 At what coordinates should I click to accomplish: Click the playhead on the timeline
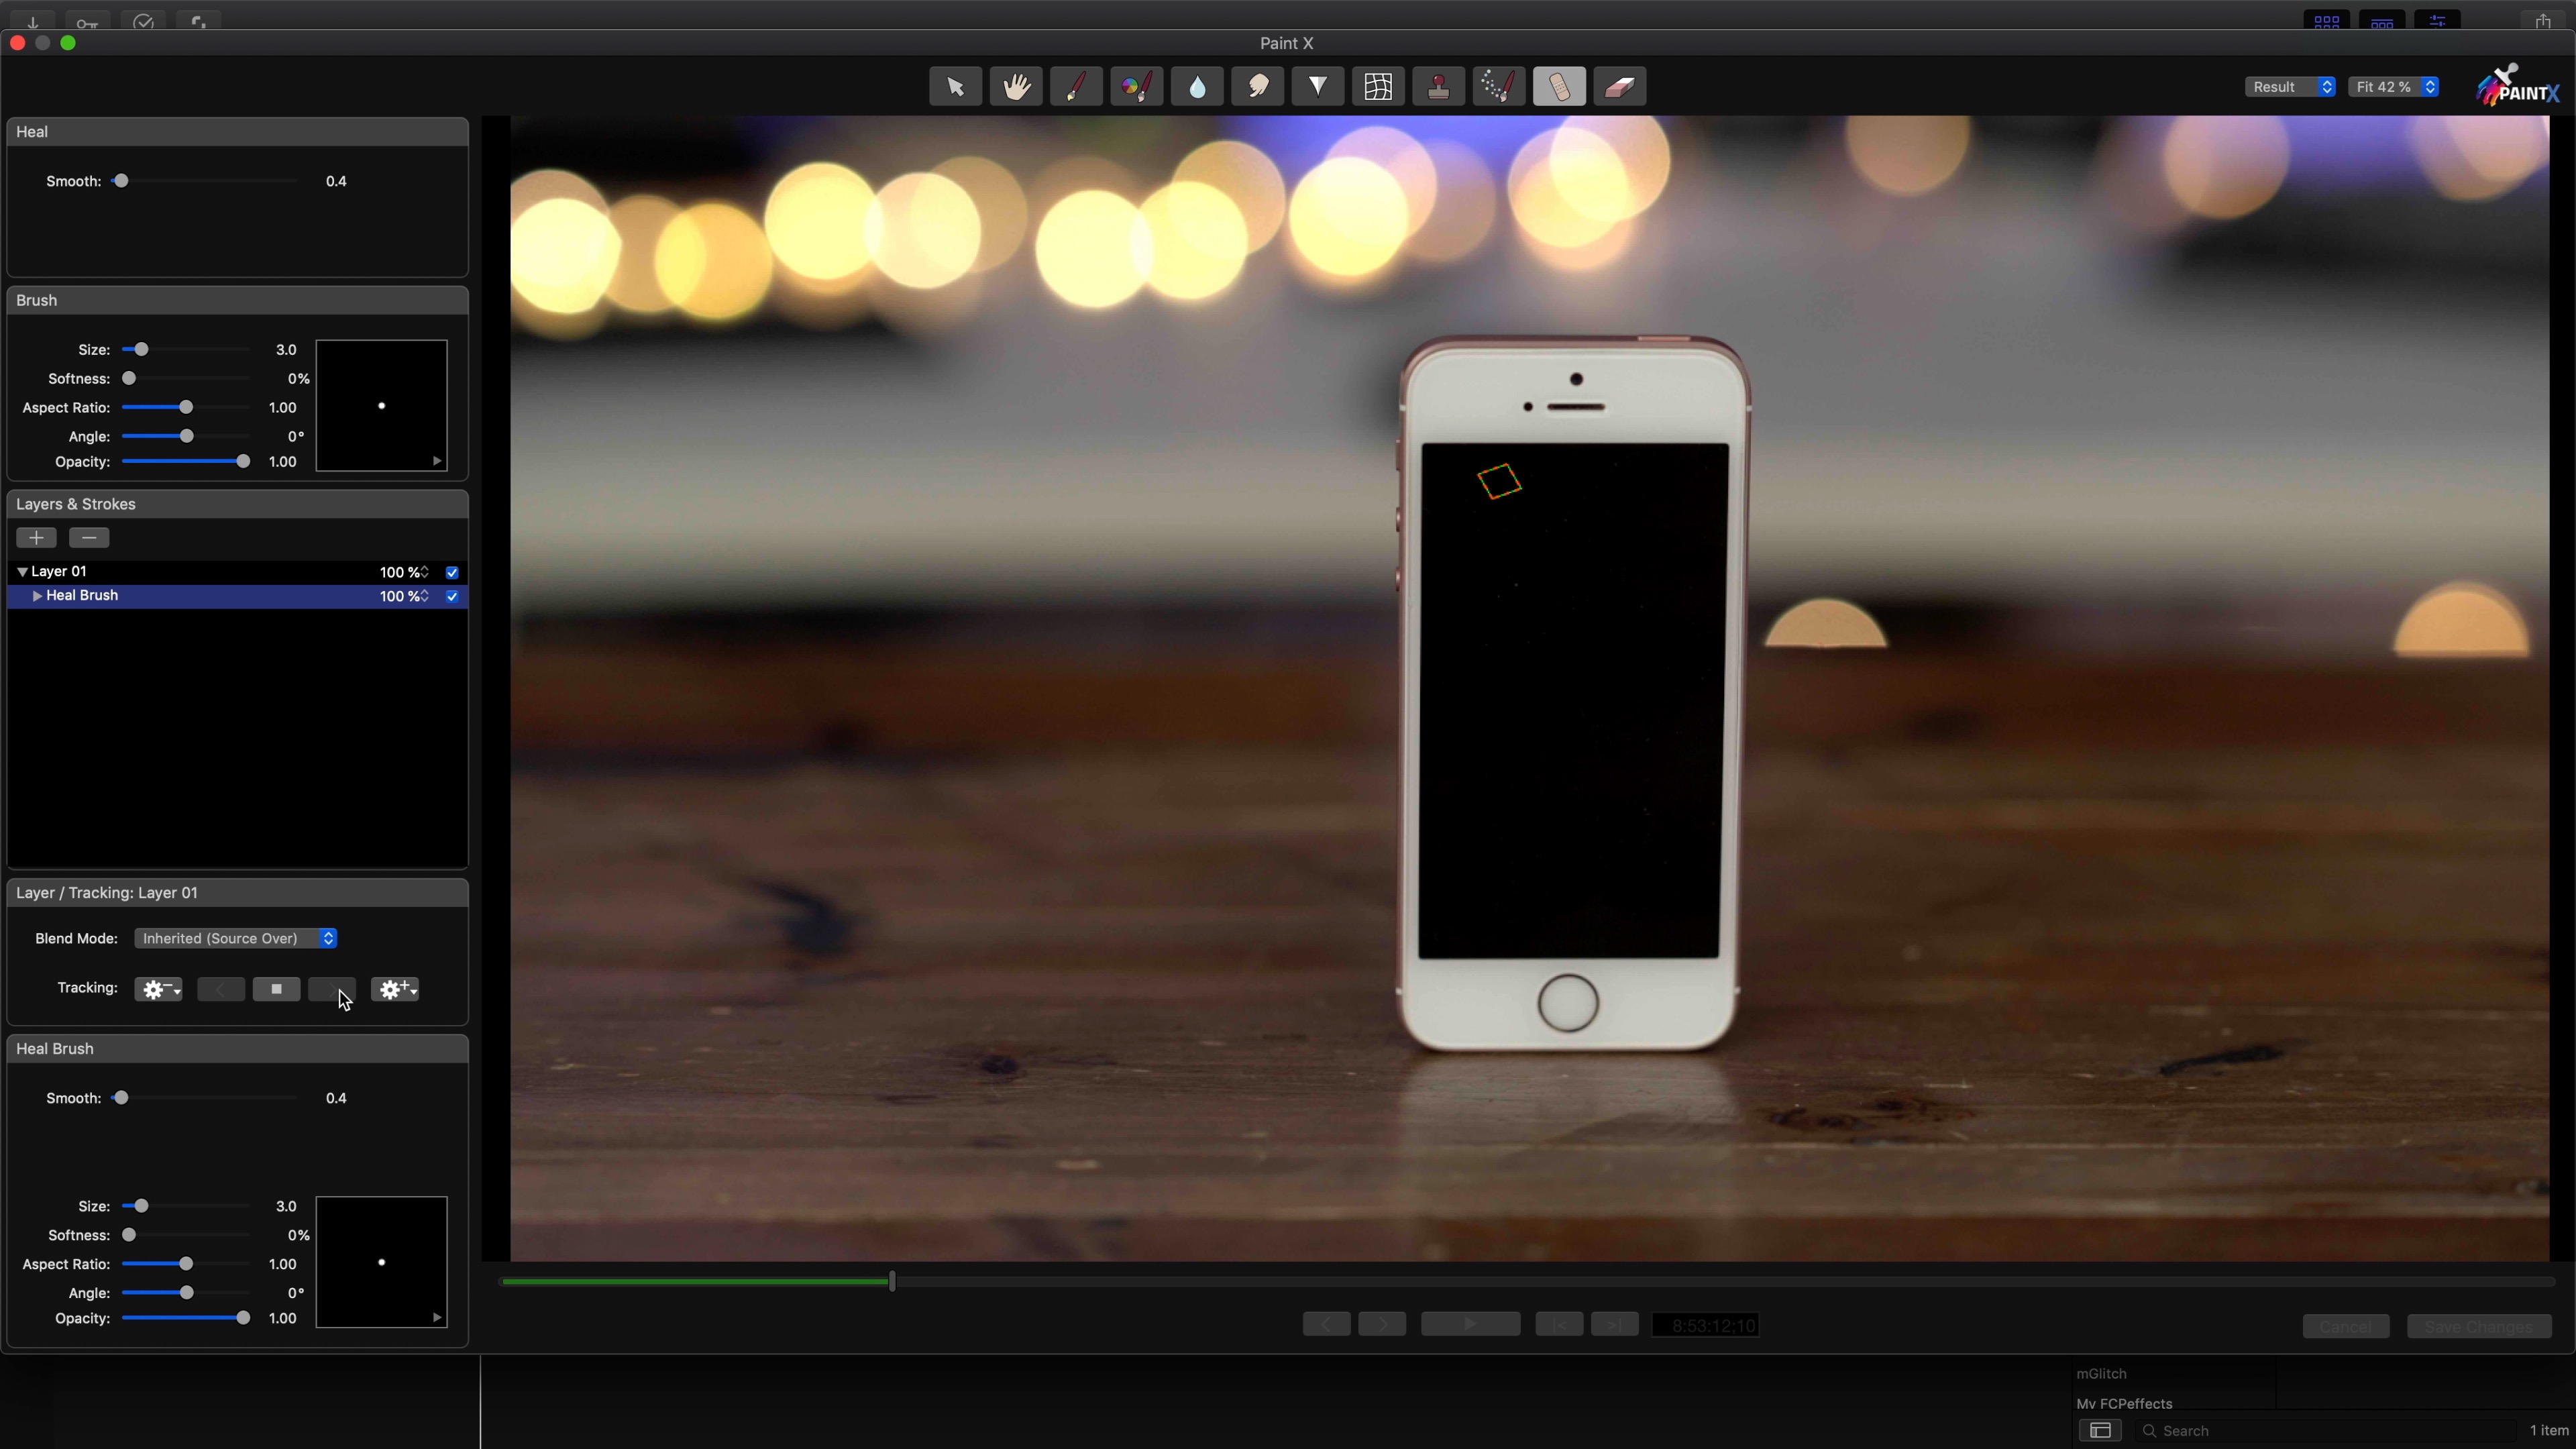[892, 1281]
